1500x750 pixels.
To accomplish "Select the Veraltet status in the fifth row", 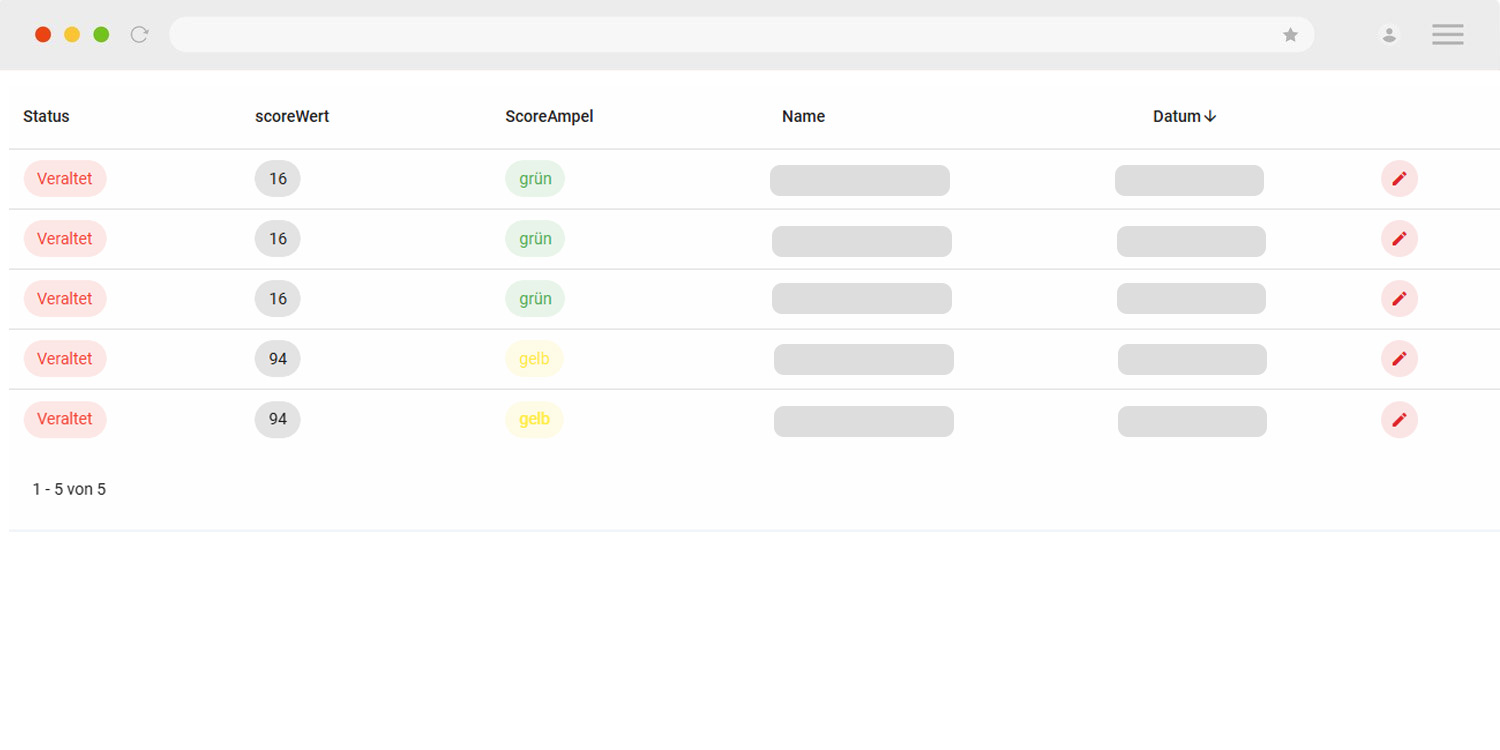I will click(x=65, y=419).
